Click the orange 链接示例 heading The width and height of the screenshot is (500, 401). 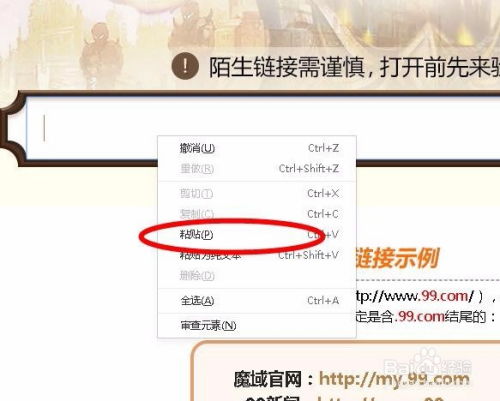coord(397,258)
